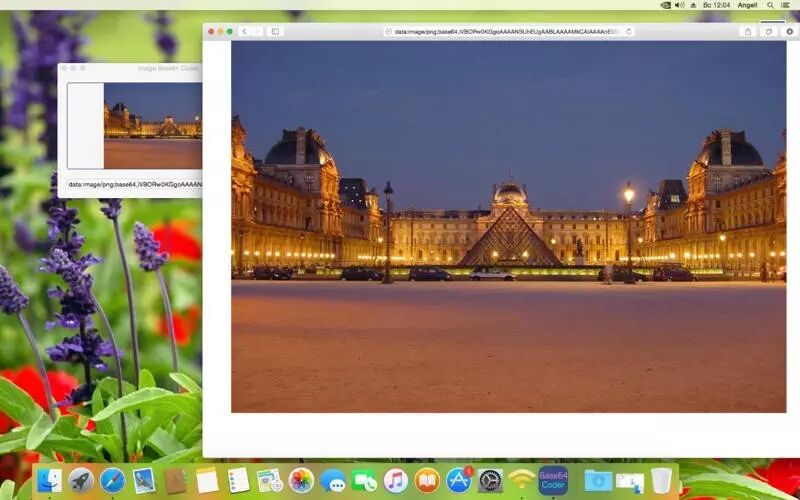Open iTunes from the Dock
Image resolution: width=800 pixels, height=500 pixels.
(x=396, y=481)
